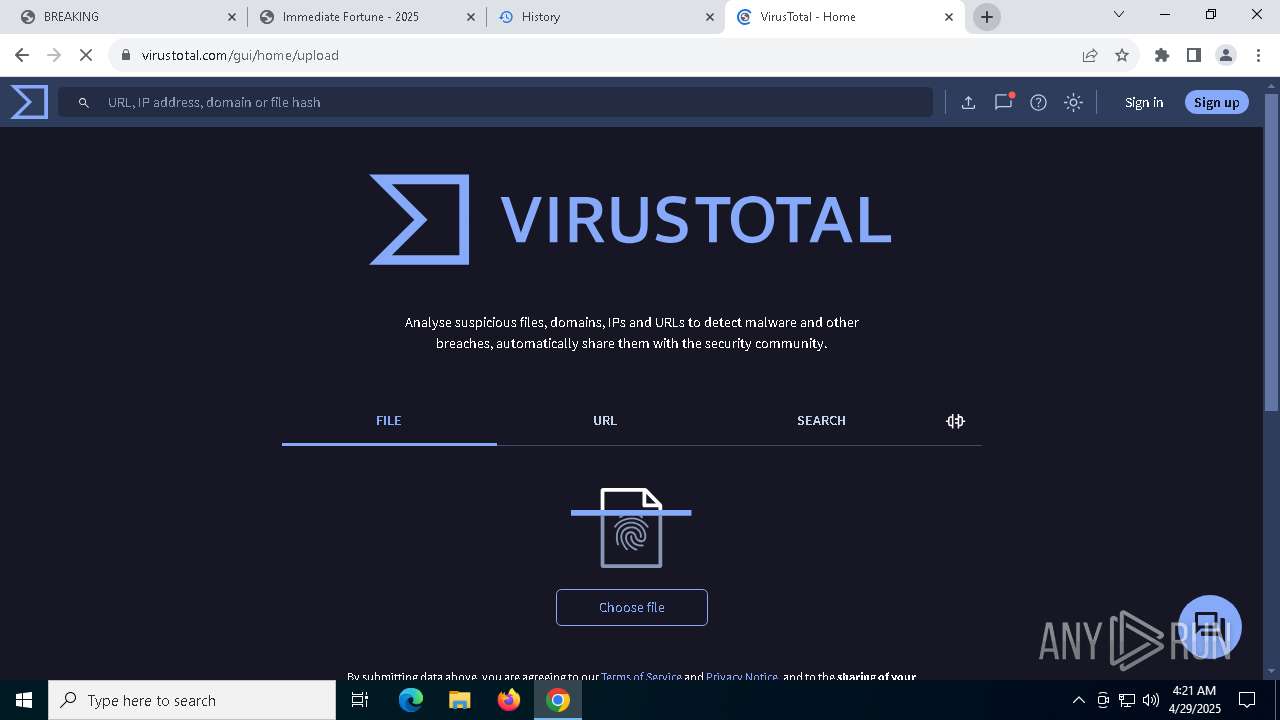The image size is (1280, 720).
Task: Select the FILE tab
Action: click(x=389, y=421)
